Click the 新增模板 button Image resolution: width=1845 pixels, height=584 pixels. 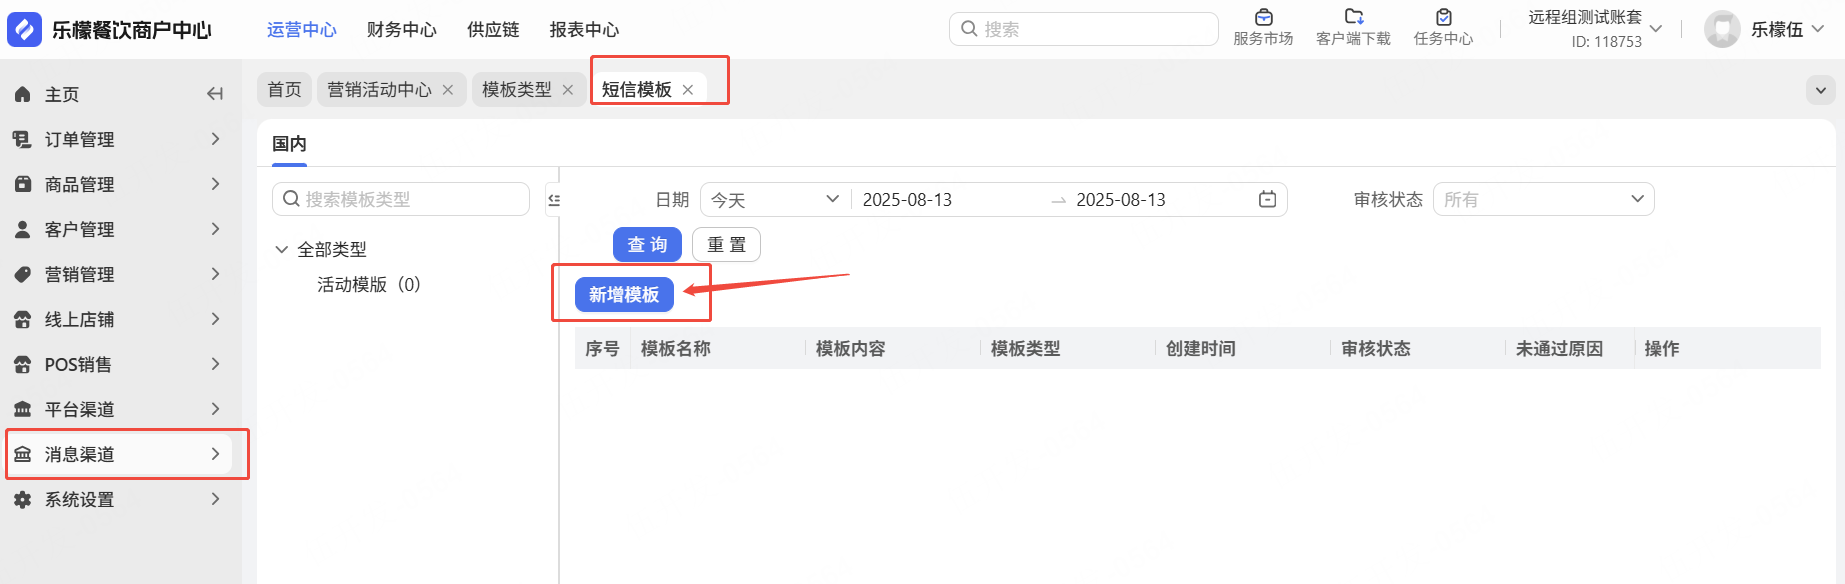(x=624, y=295)
